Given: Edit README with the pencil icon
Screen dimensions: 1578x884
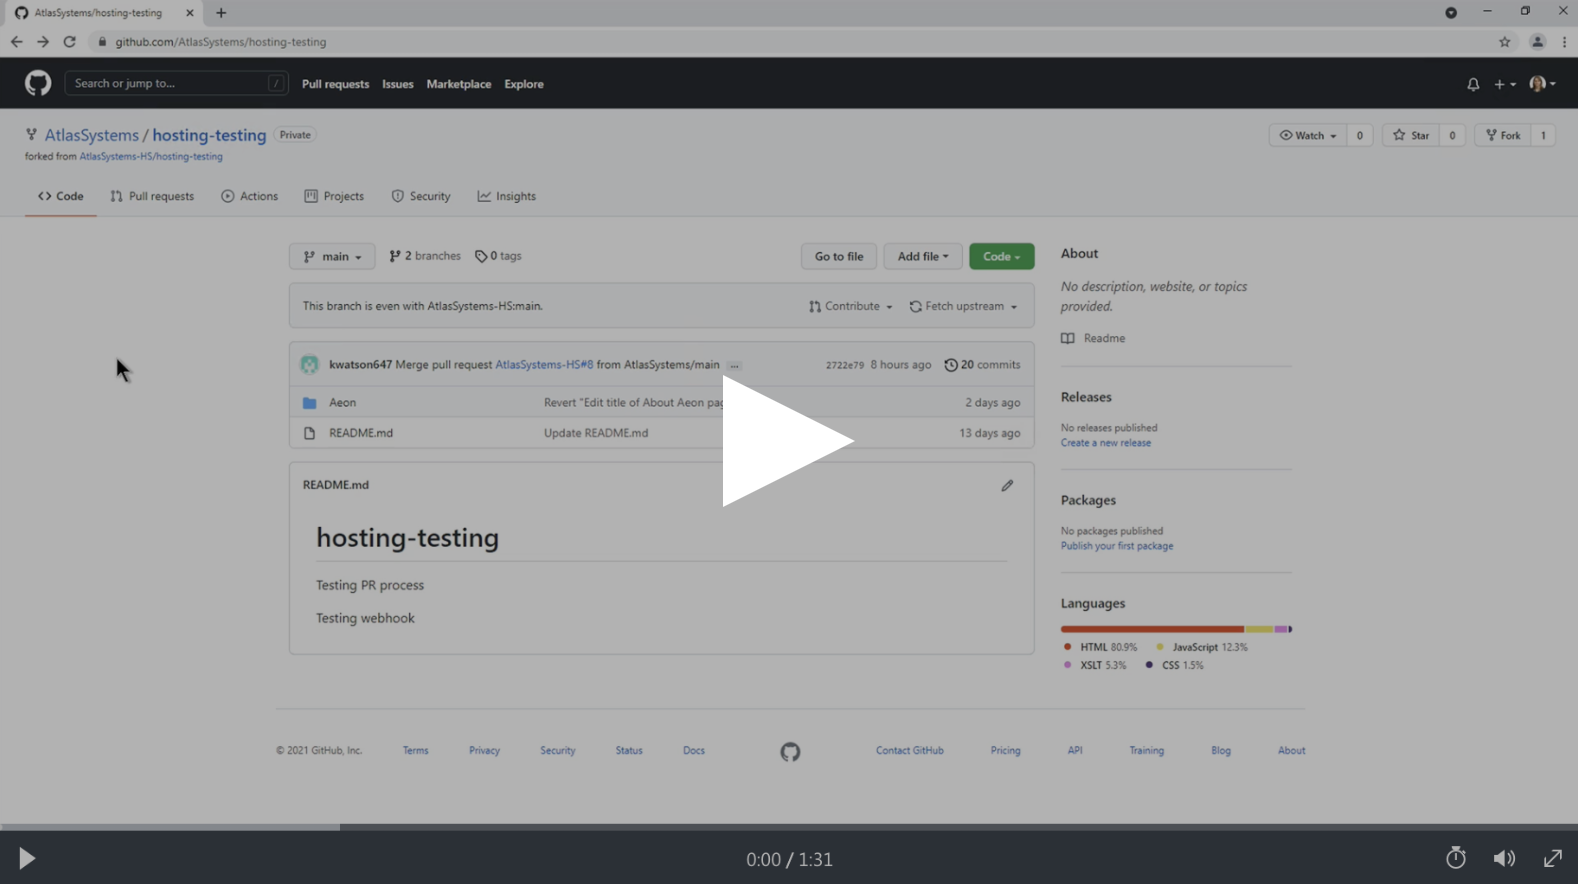Looking at the screenshot, I should pos(1007,485).
